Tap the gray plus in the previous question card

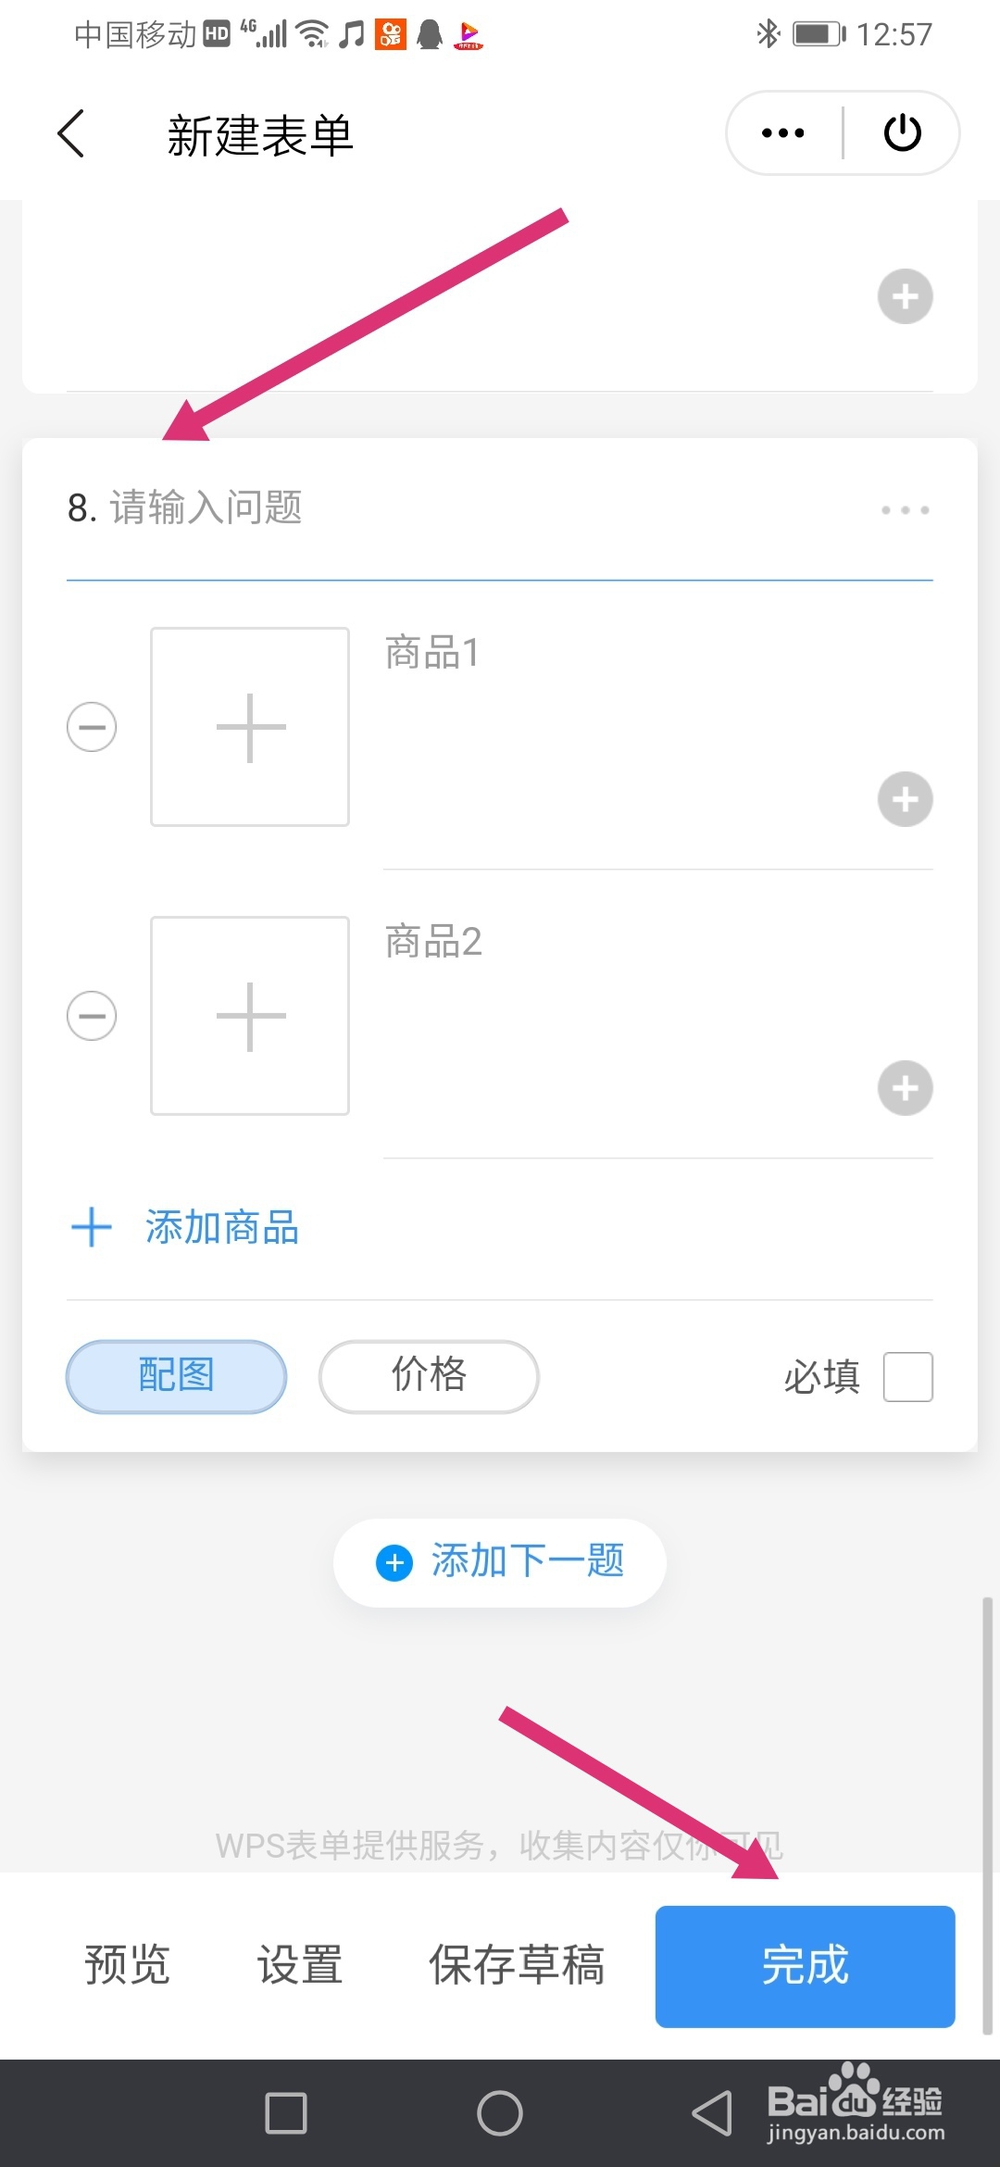tap(905, 297)
